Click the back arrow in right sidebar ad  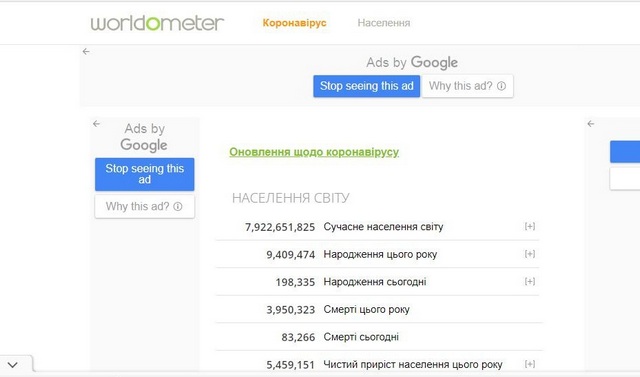(591, 124)
